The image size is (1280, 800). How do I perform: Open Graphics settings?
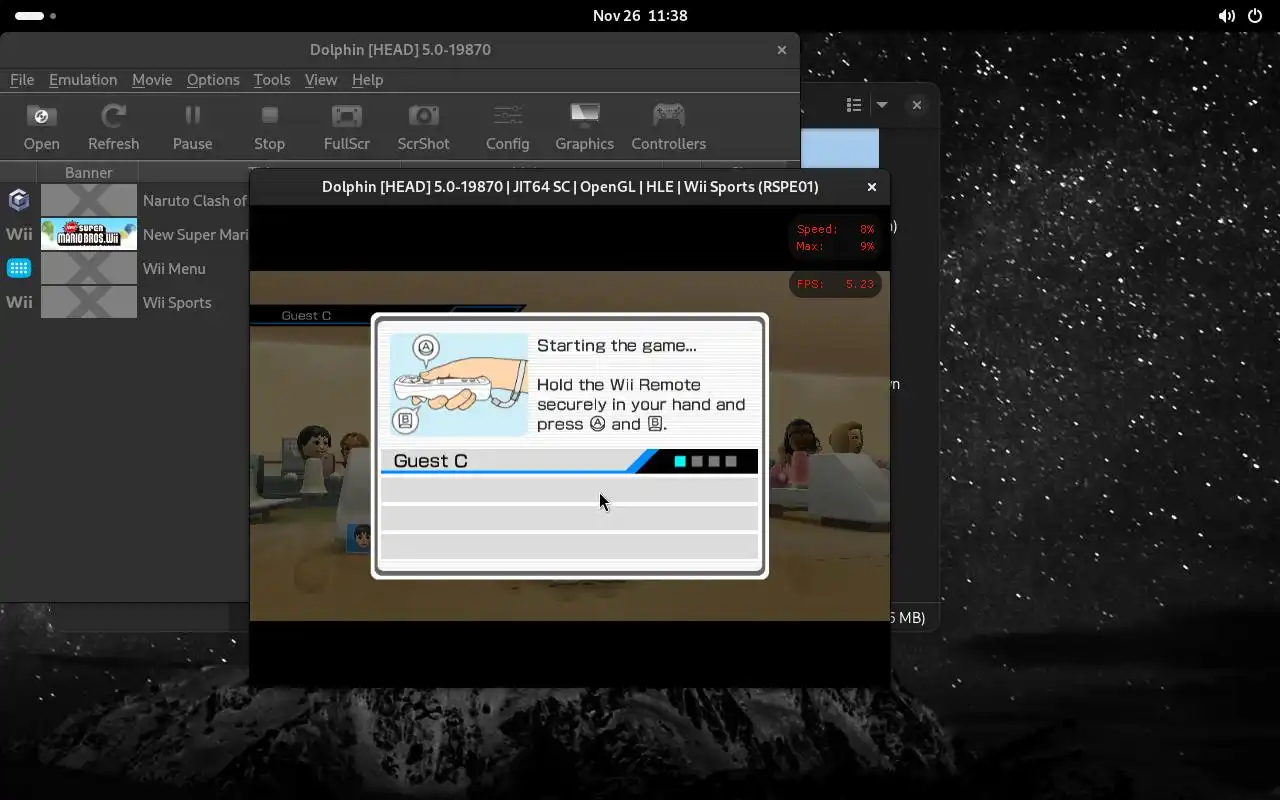[584, 127]
